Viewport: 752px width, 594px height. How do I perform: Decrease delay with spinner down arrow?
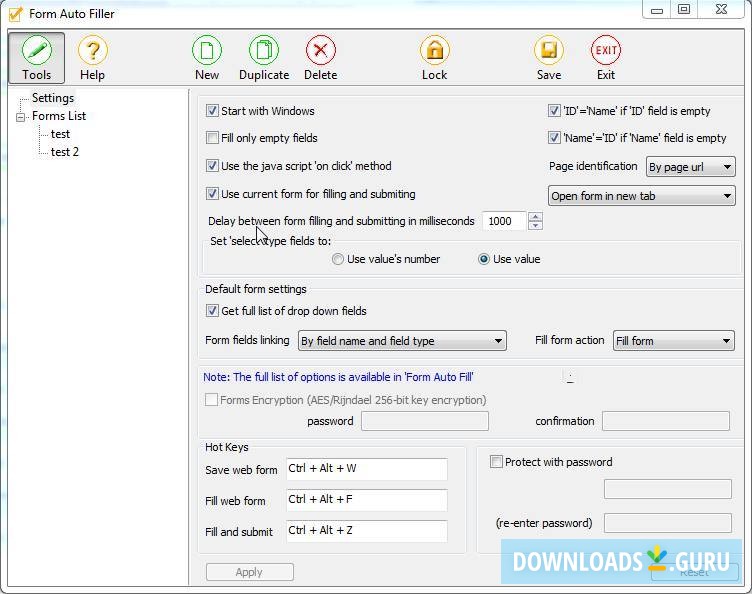[x=535, y=226]
